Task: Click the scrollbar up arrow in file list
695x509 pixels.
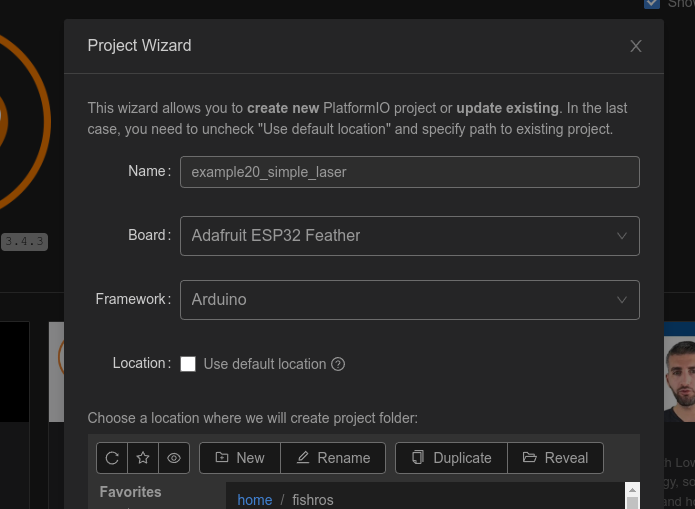Action: (631, 490)
